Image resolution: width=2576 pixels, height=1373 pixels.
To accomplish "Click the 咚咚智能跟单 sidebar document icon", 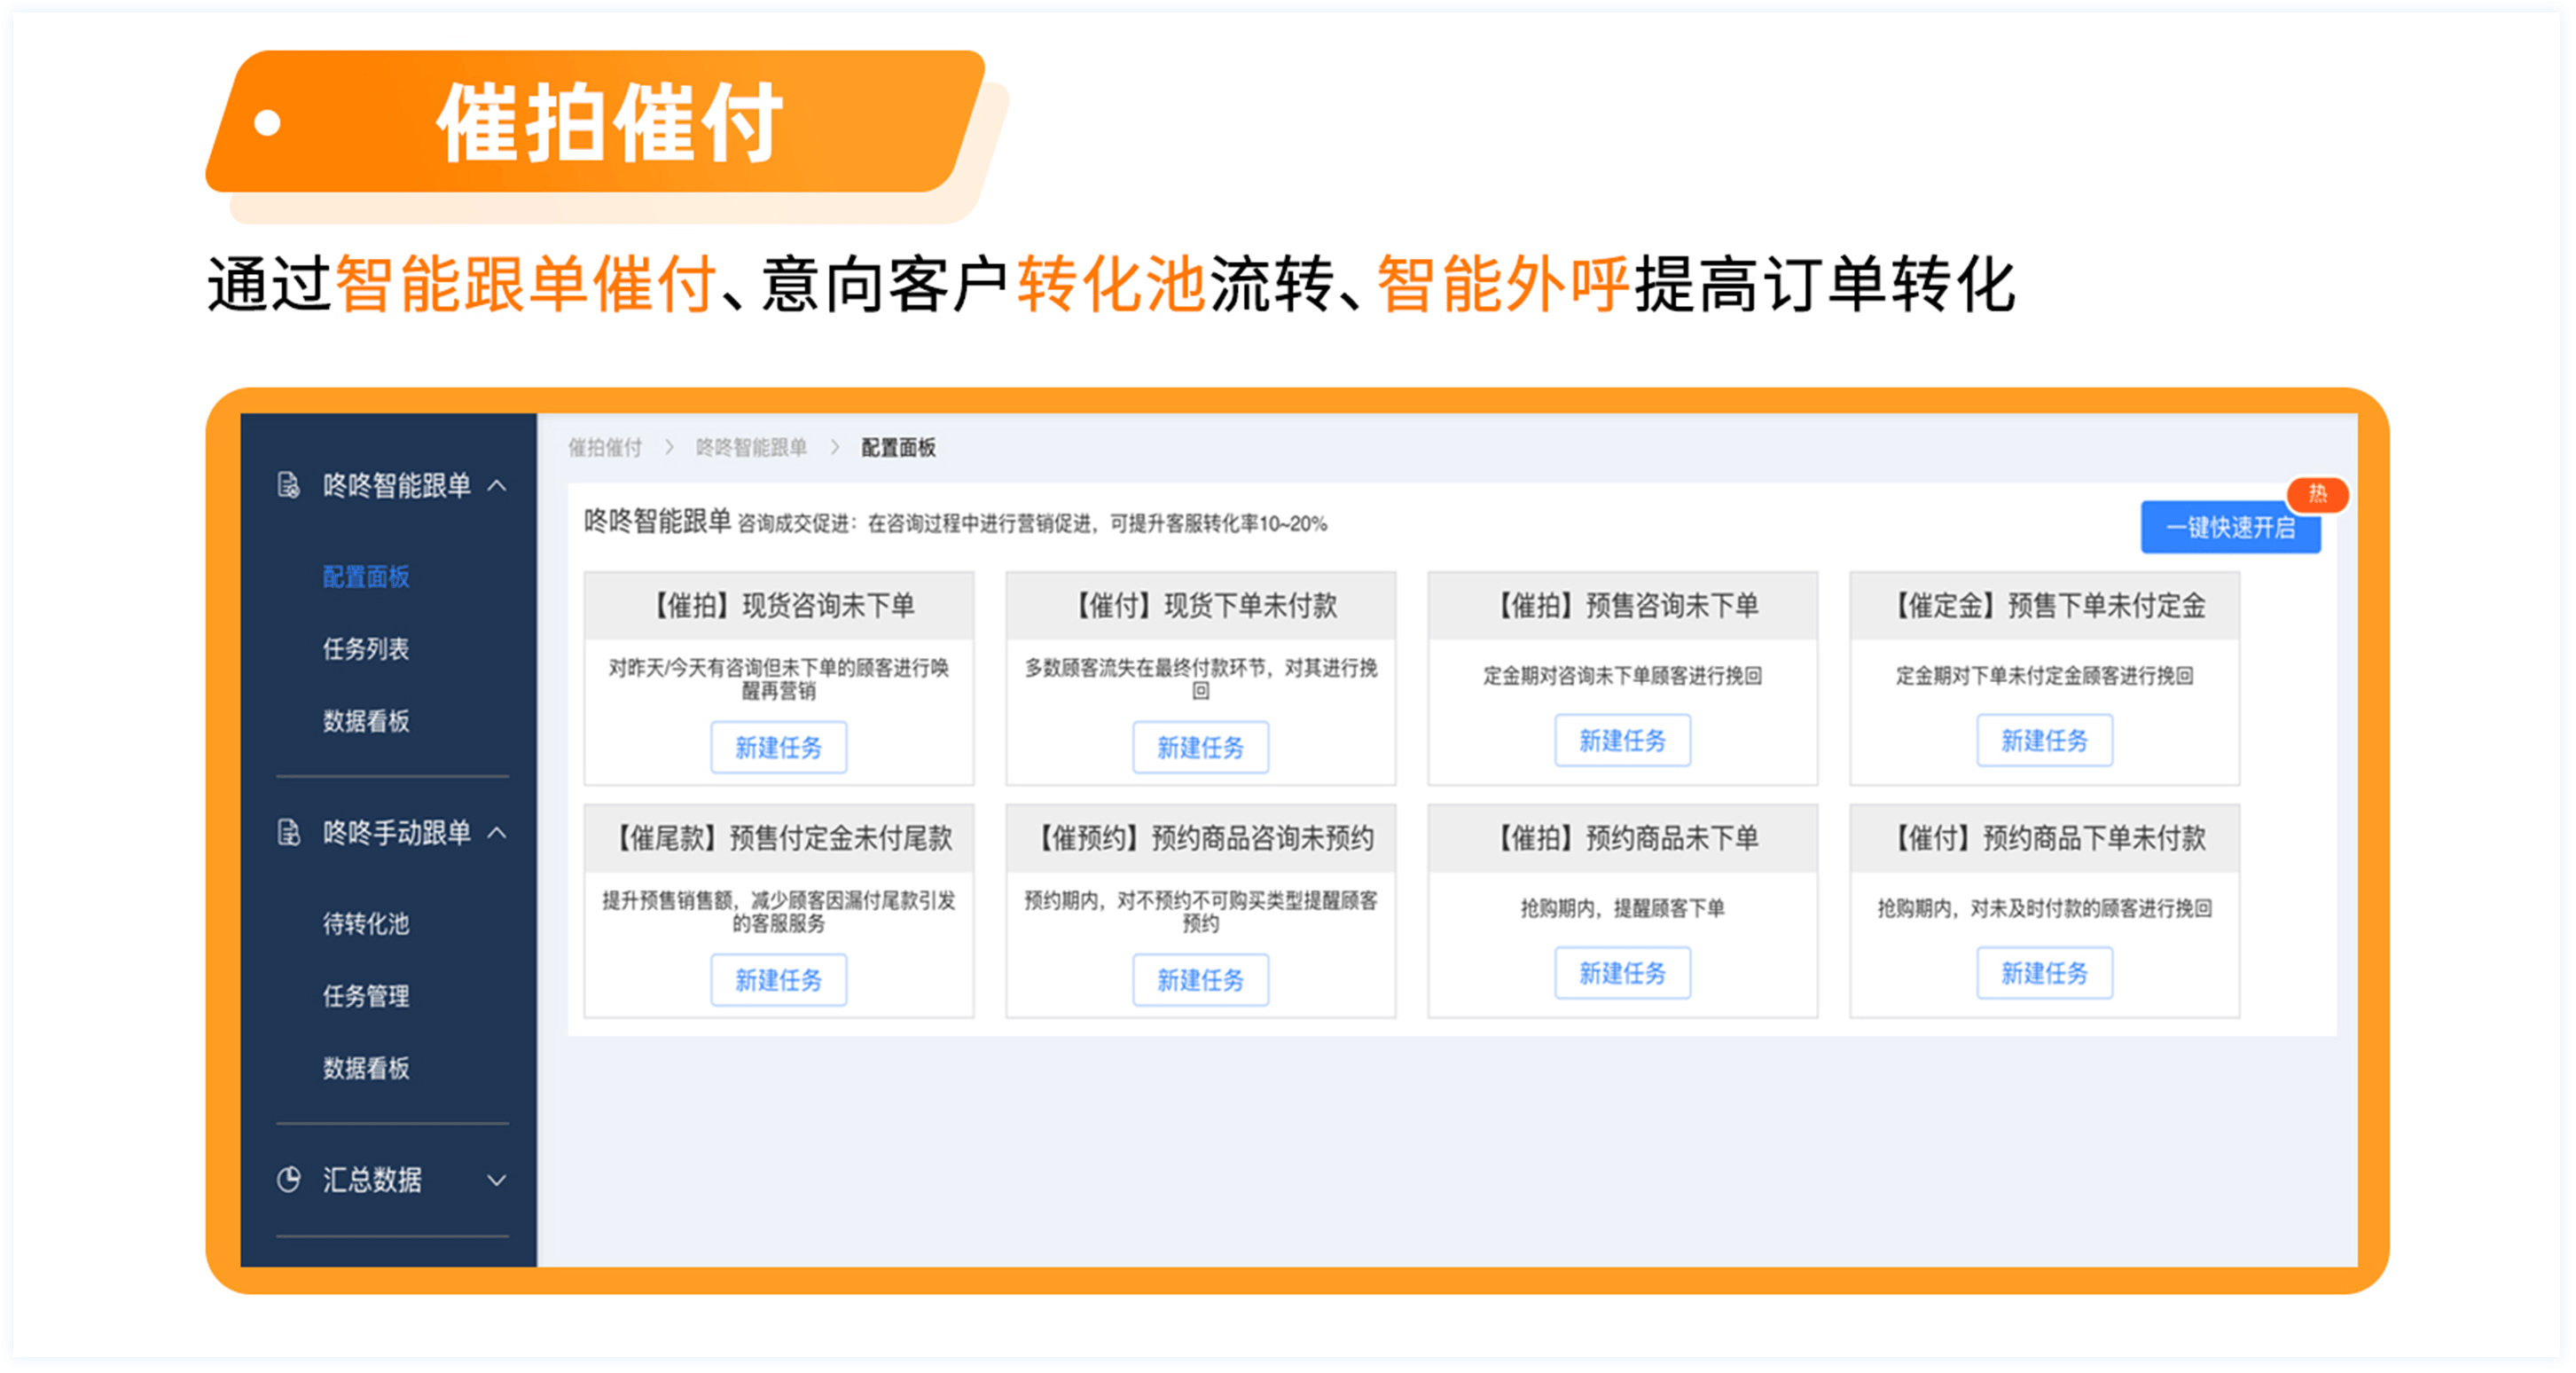I will (288, 486).
